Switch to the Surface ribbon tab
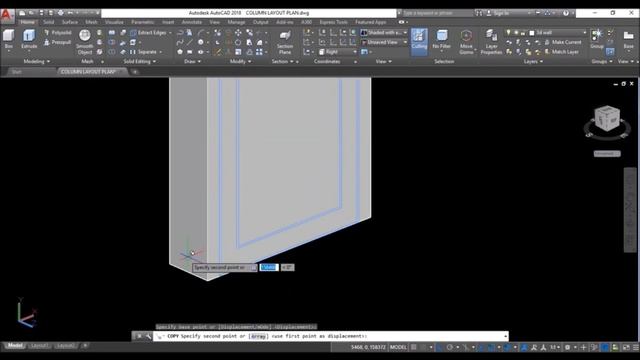Viewport: 640px width, 360px height. point(70,22)
